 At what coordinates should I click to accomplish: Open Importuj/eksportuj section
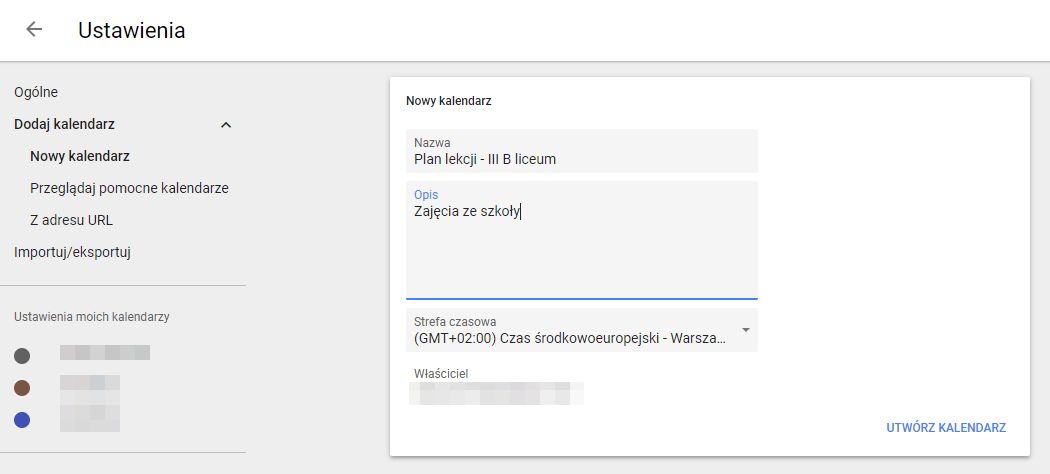tap(72, 252)
